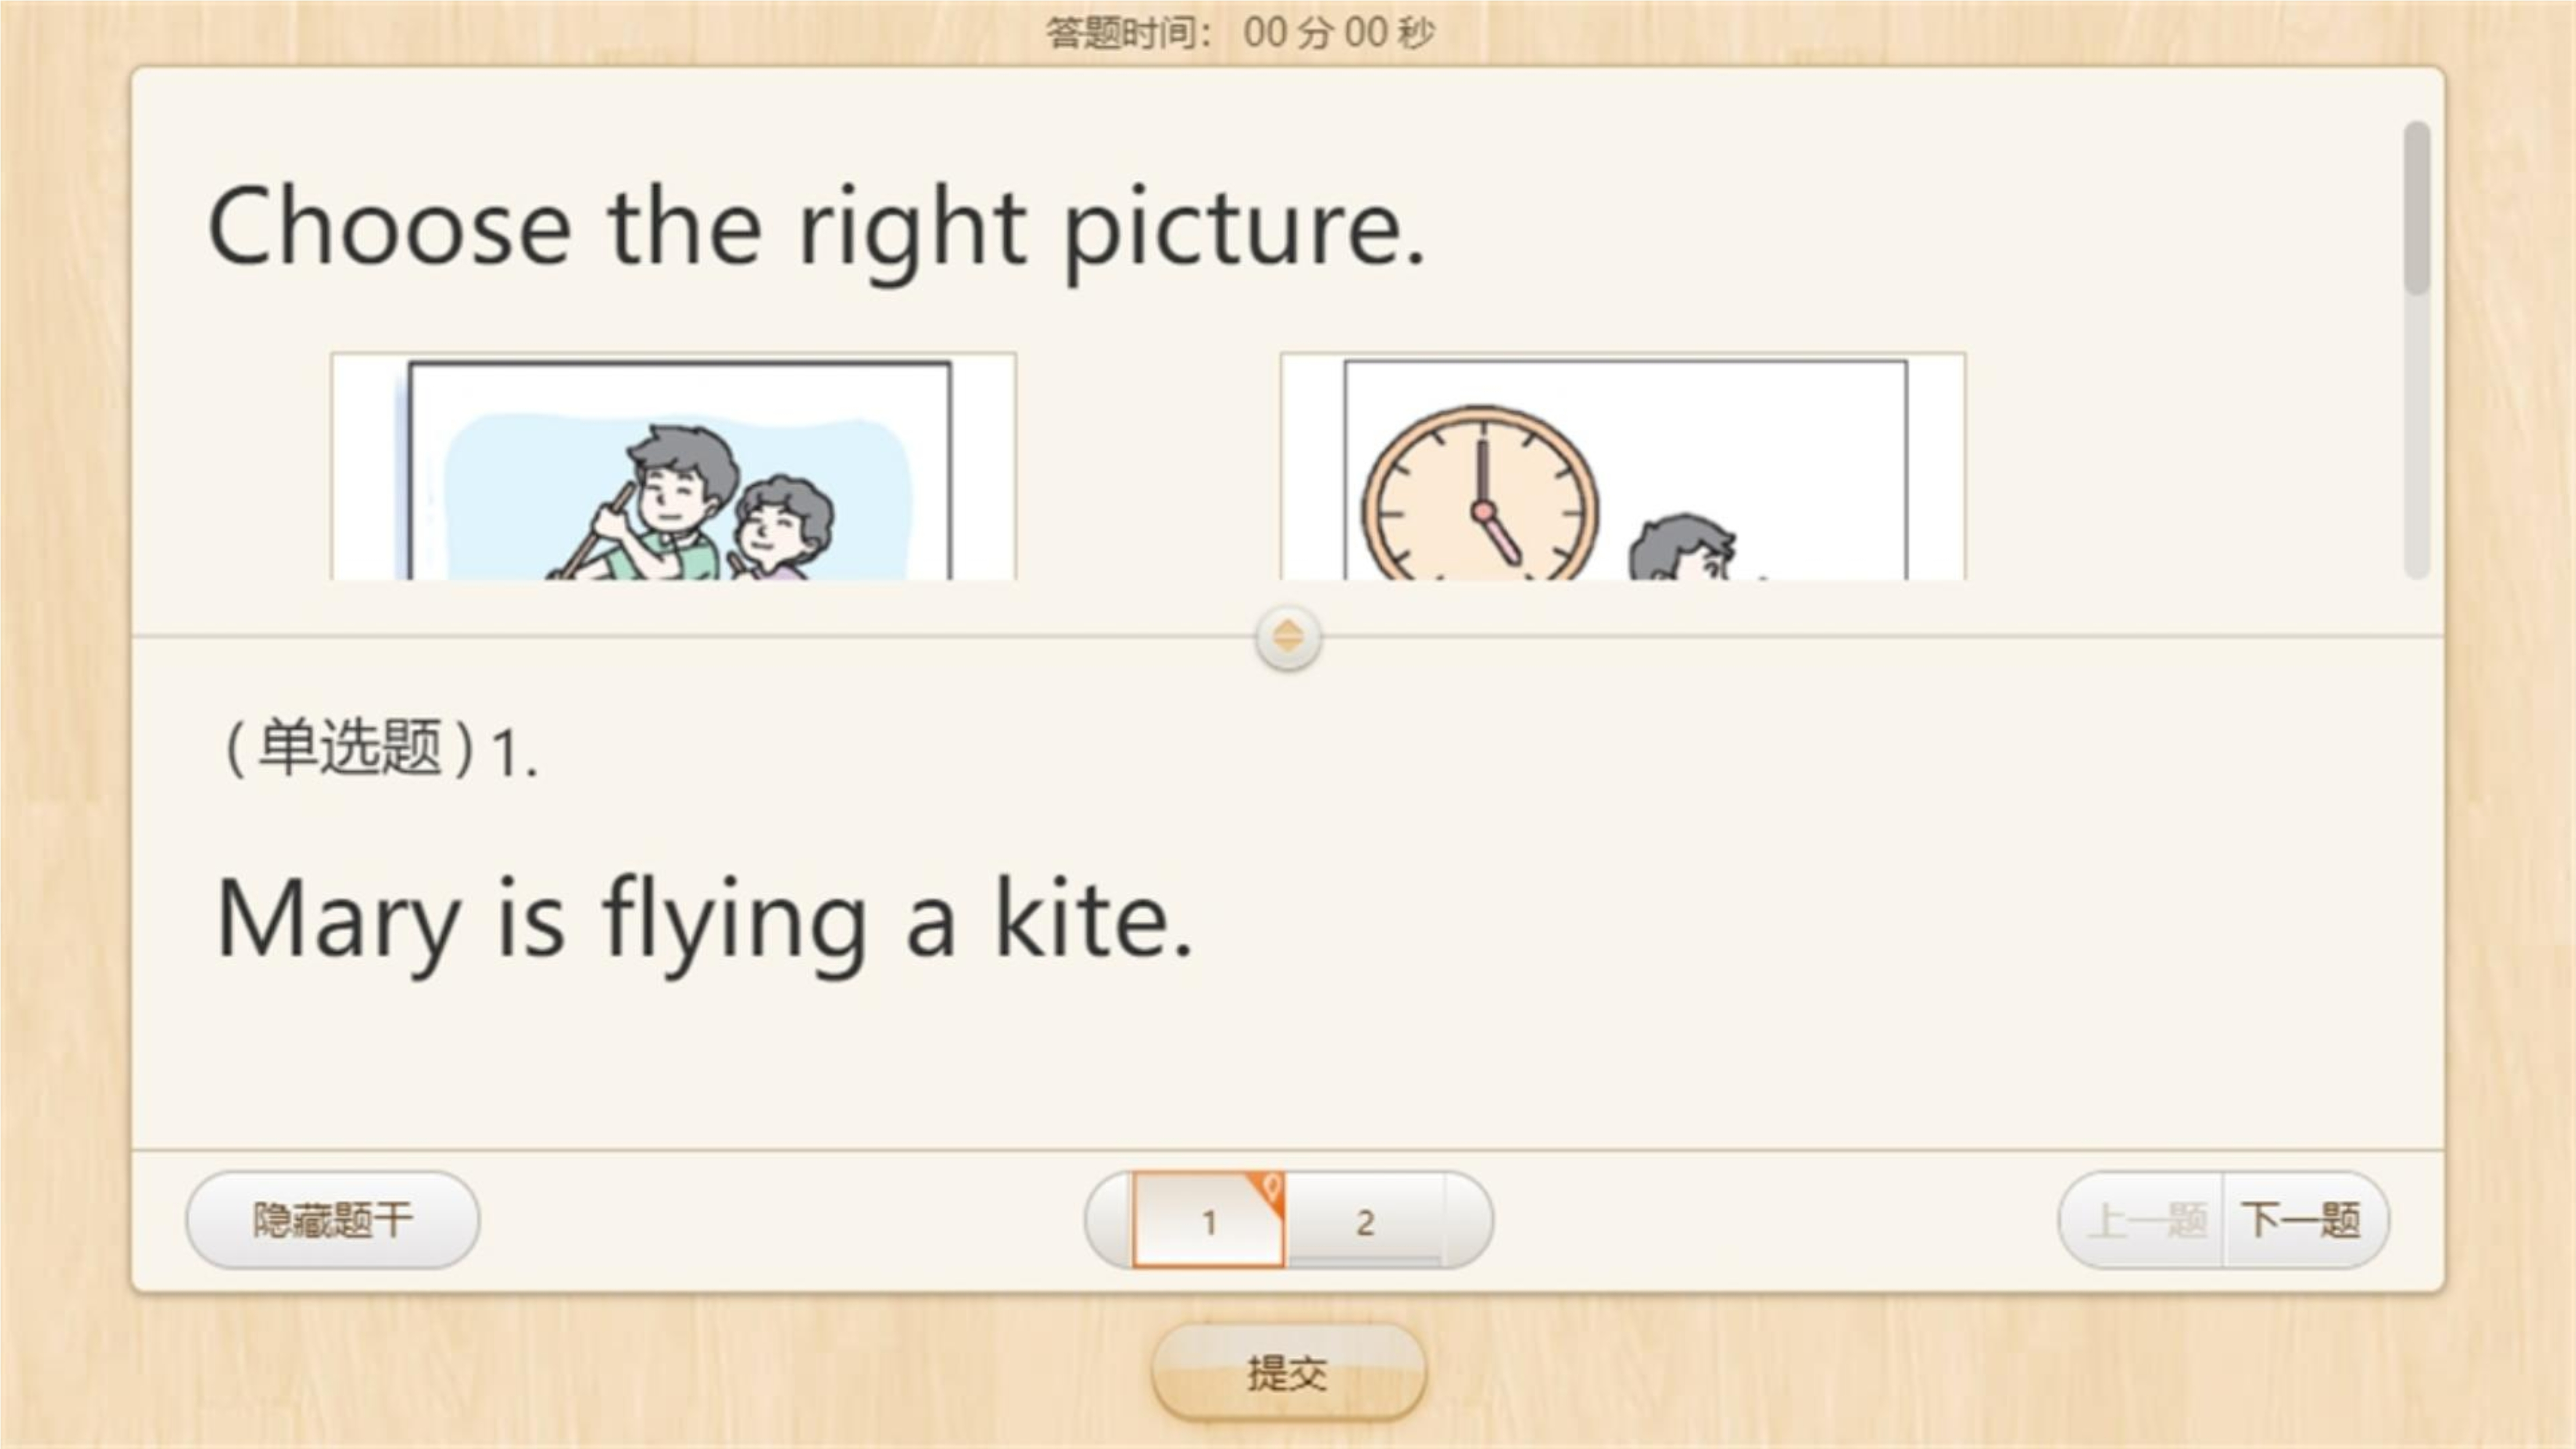Switch to question 2 tab
This screenshot has width=2576, height=1449.
point(1365,1221)
